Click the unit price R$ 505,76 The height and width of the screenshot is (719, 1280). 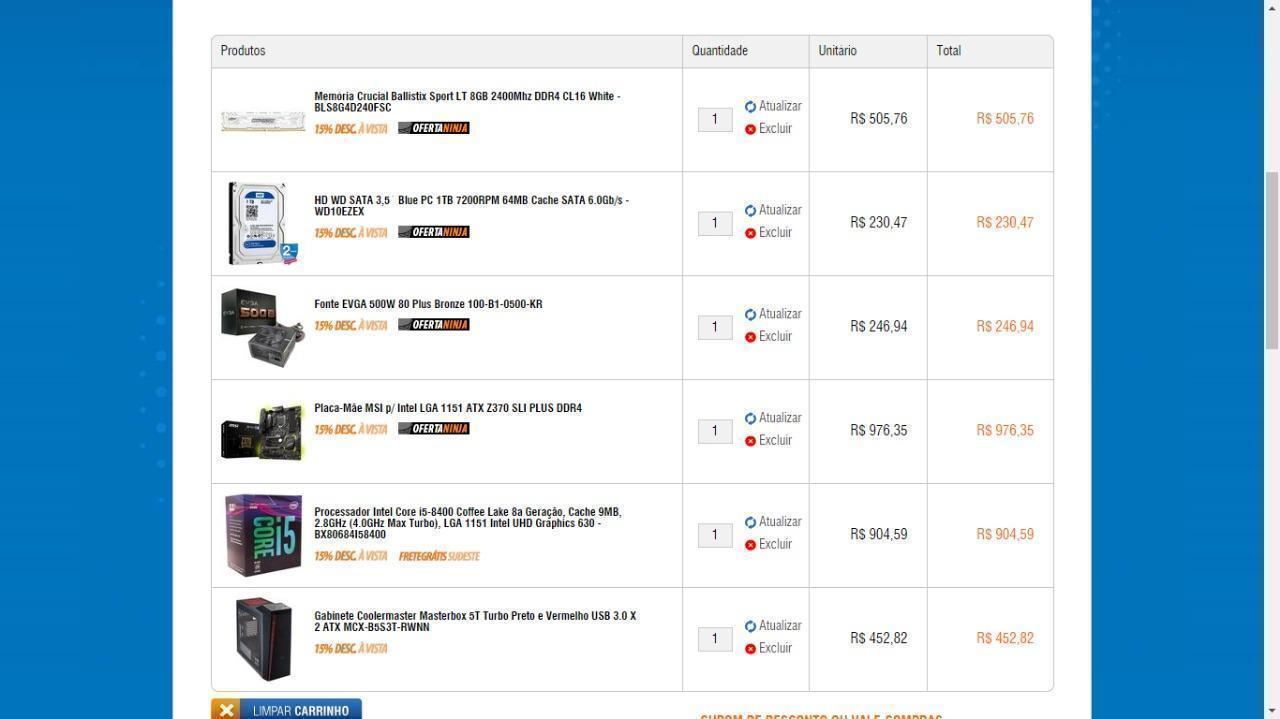click(879, 119)
